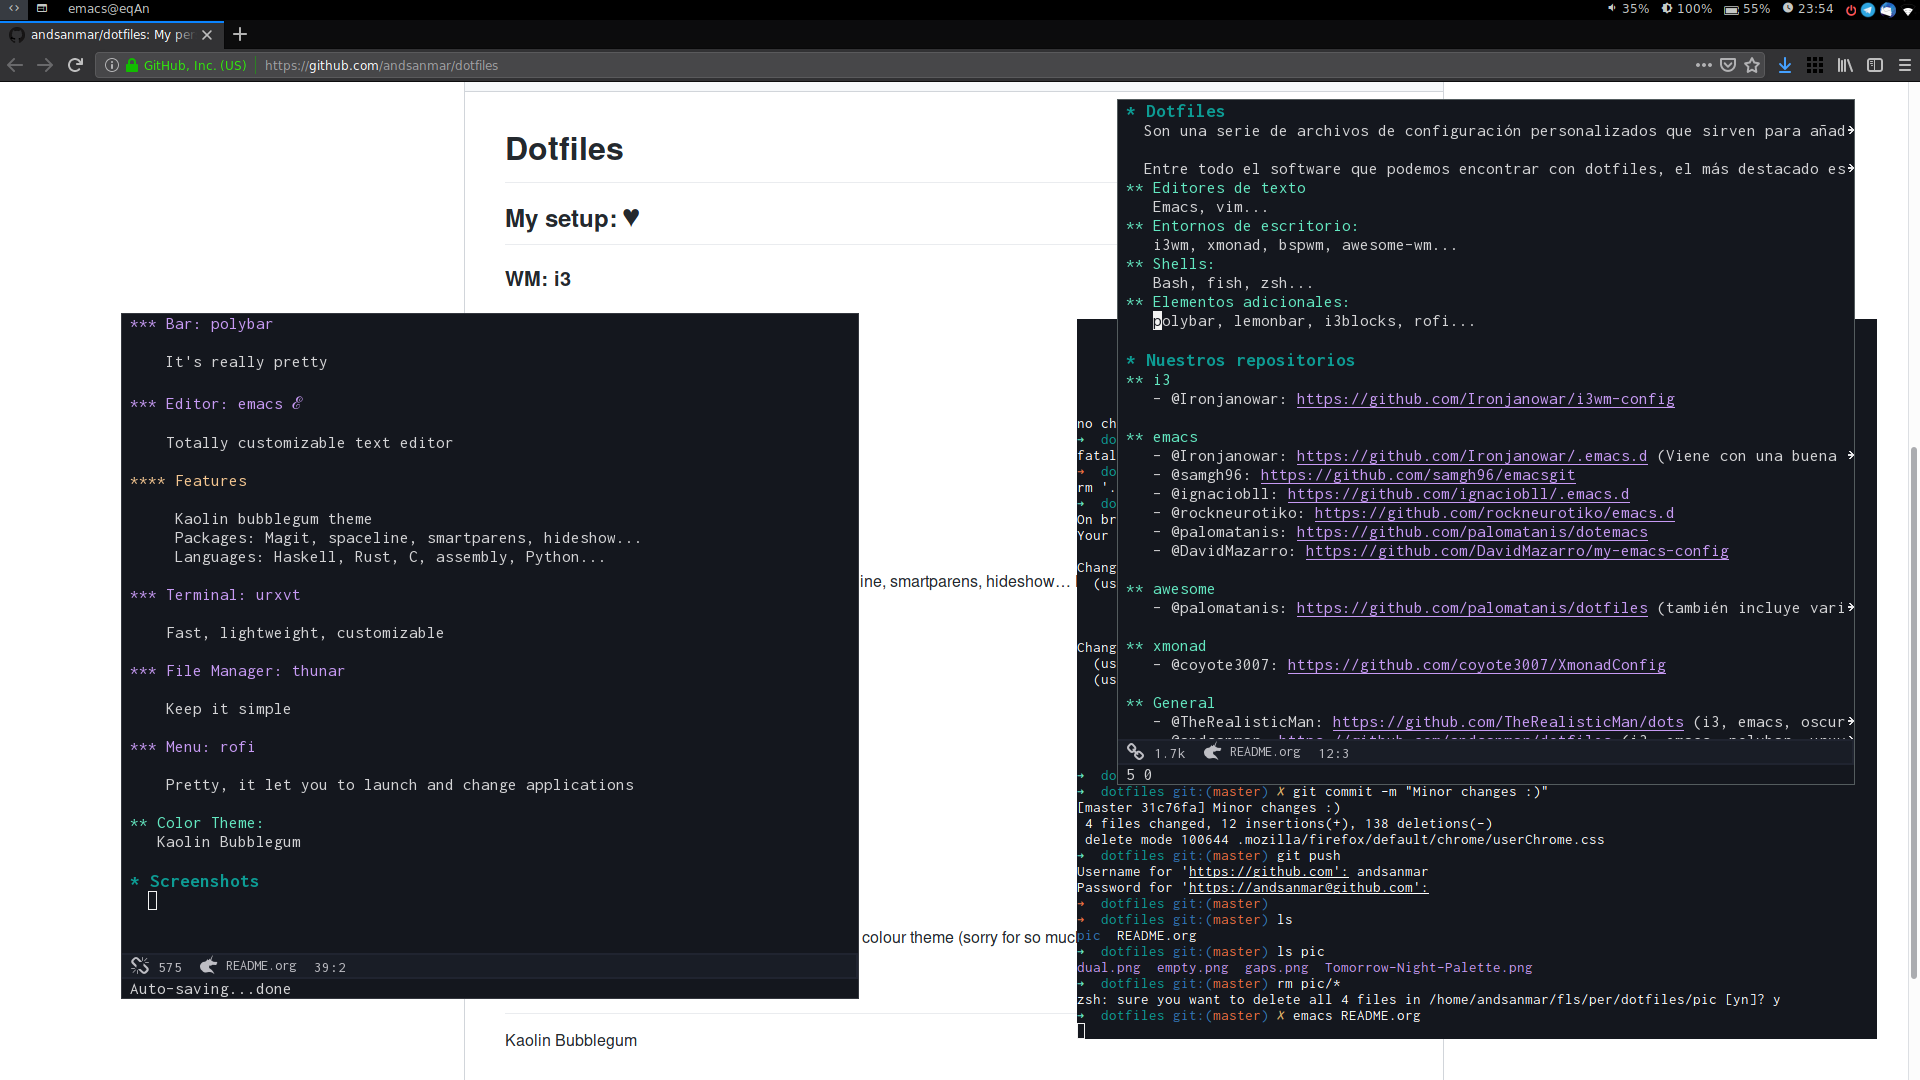Screen dimensions: 1920x1080
Task: Close the andsanmar/dotfiles tab
Action: (x=207, y=35)
